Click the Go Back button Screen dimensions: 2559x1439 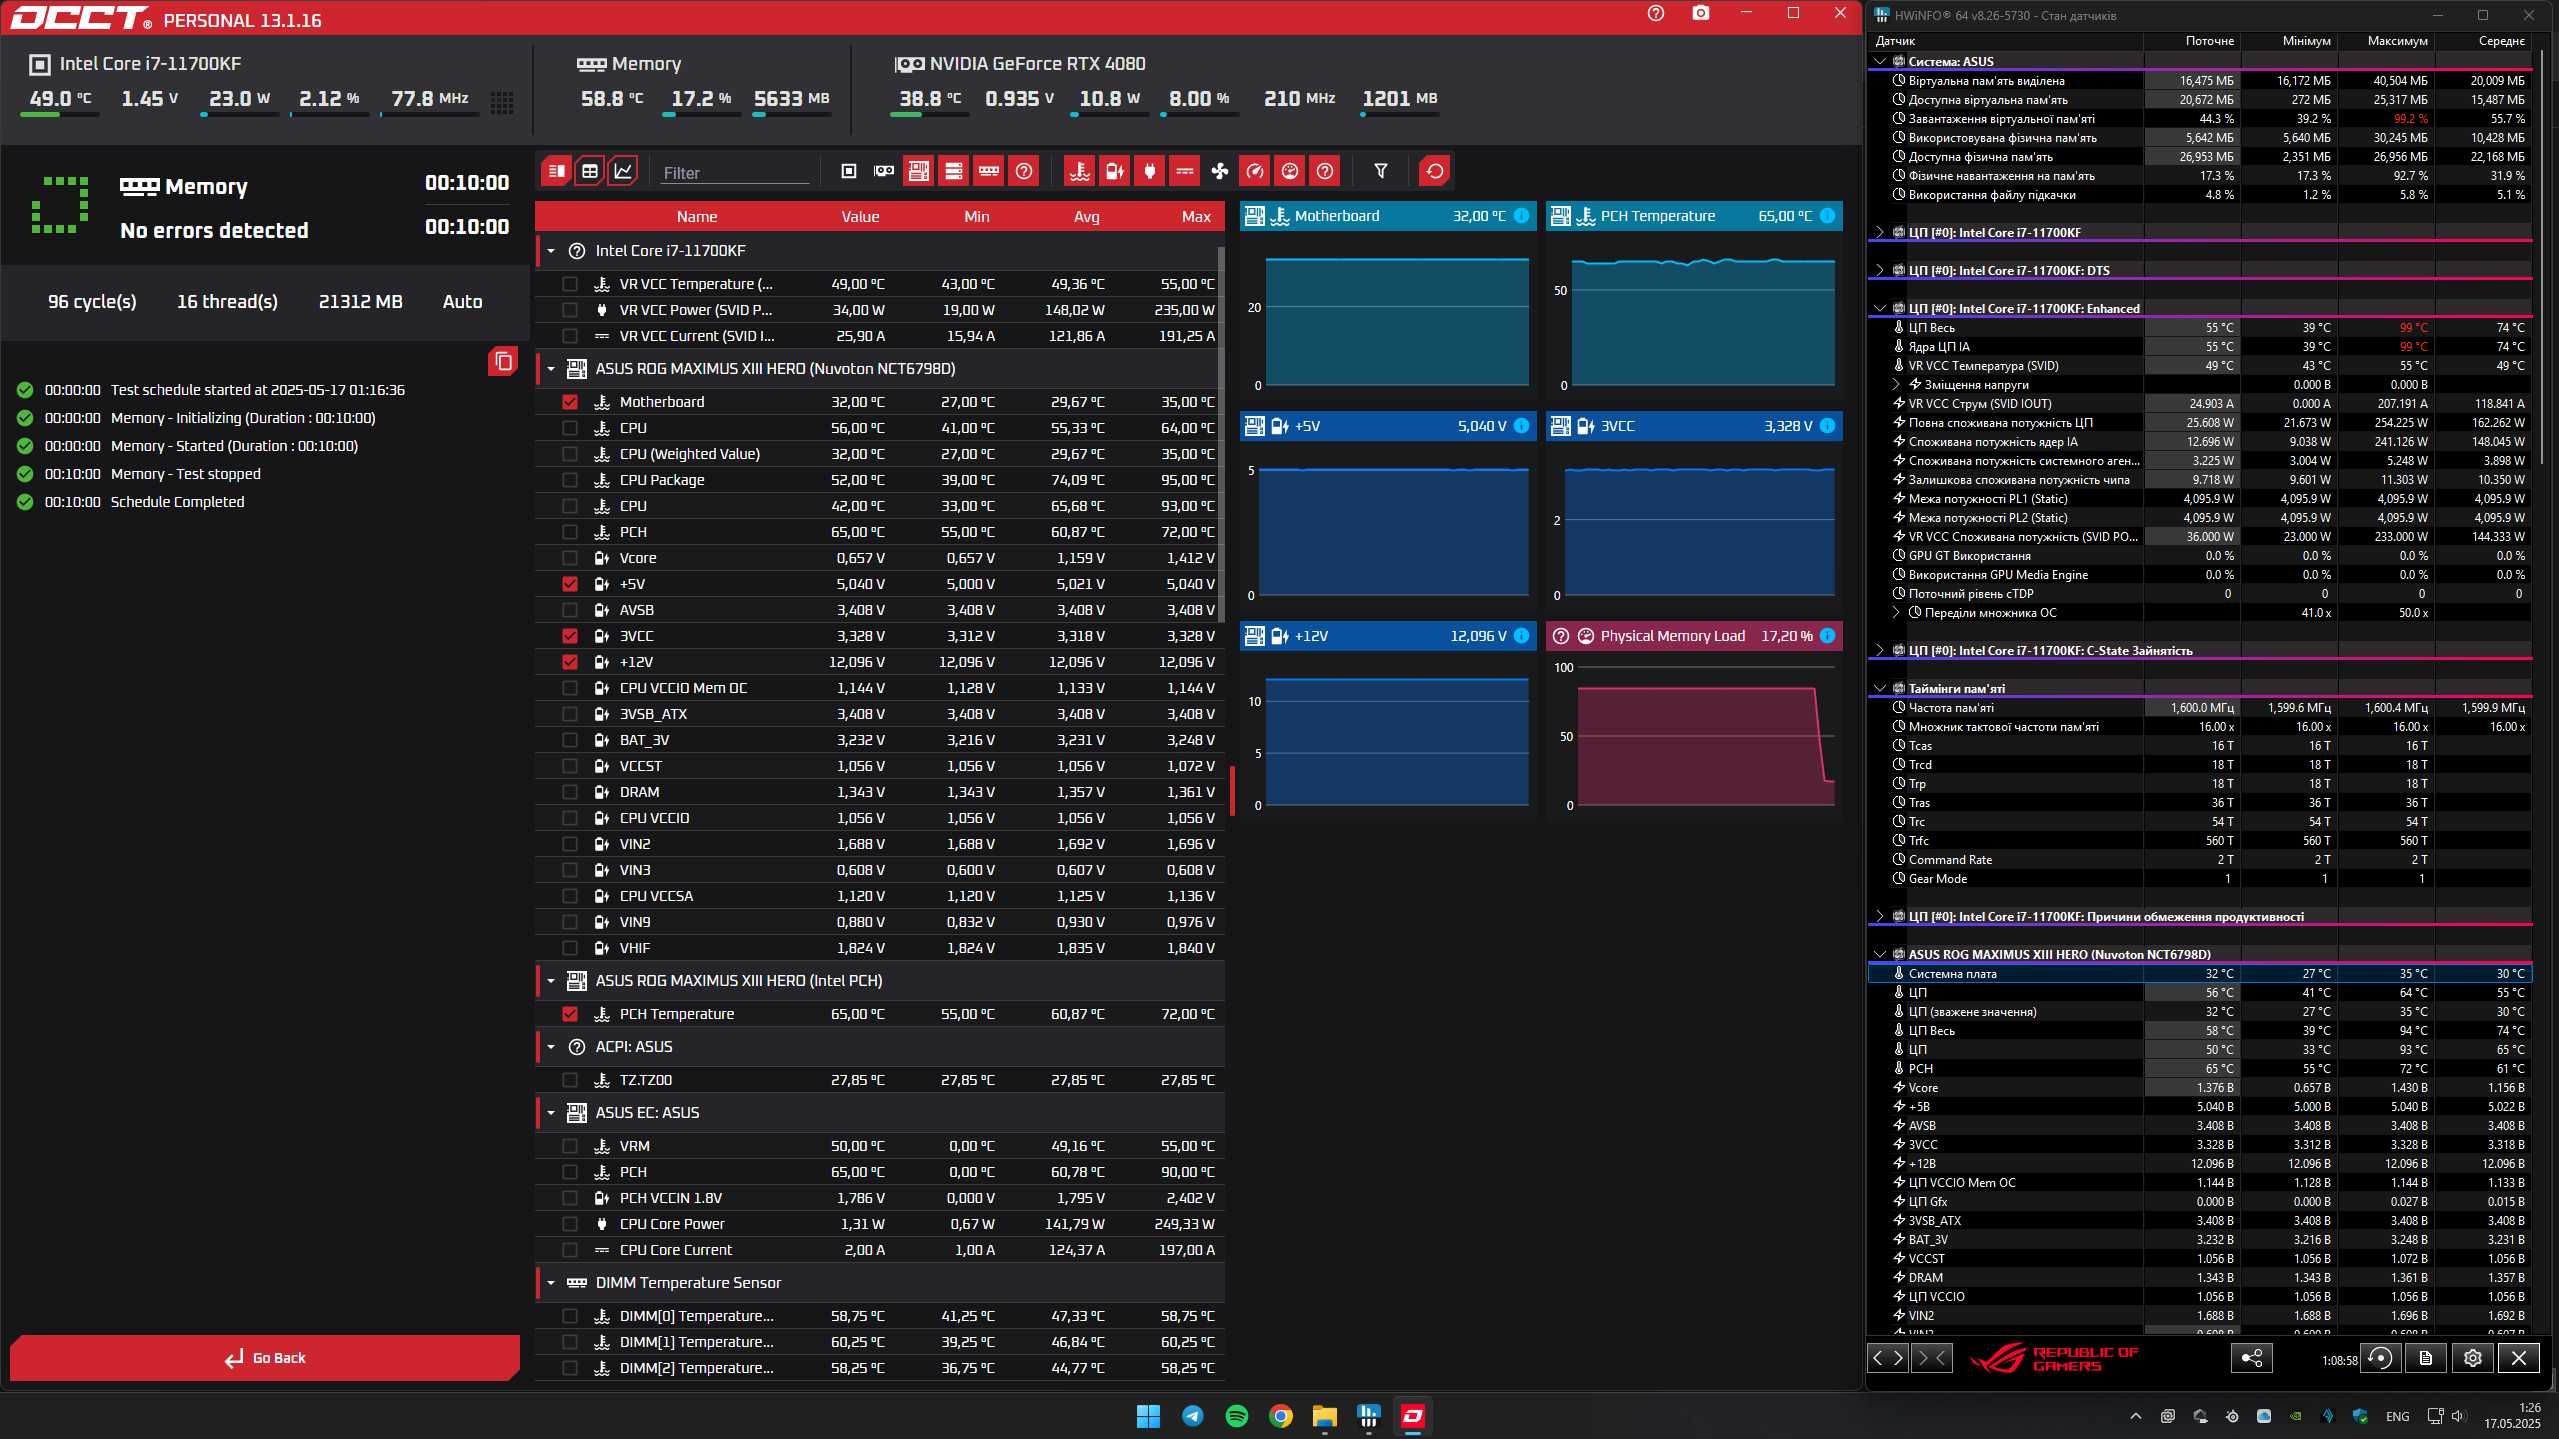(265, 1358)
